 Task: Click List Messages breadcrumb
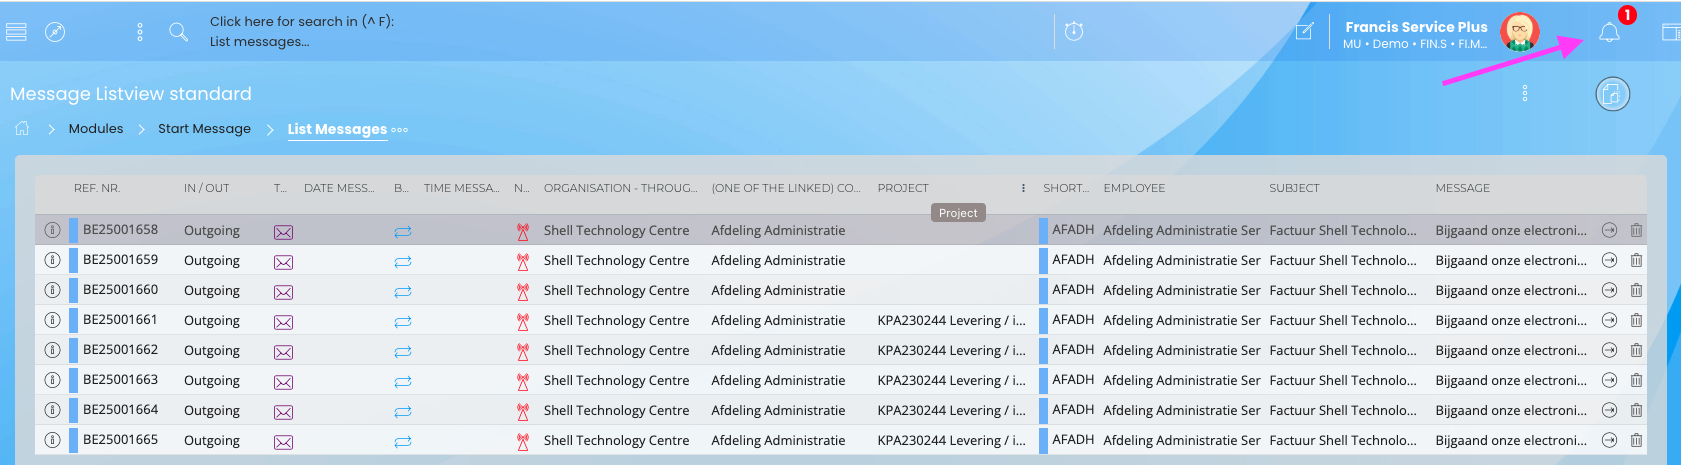(337, 129)
